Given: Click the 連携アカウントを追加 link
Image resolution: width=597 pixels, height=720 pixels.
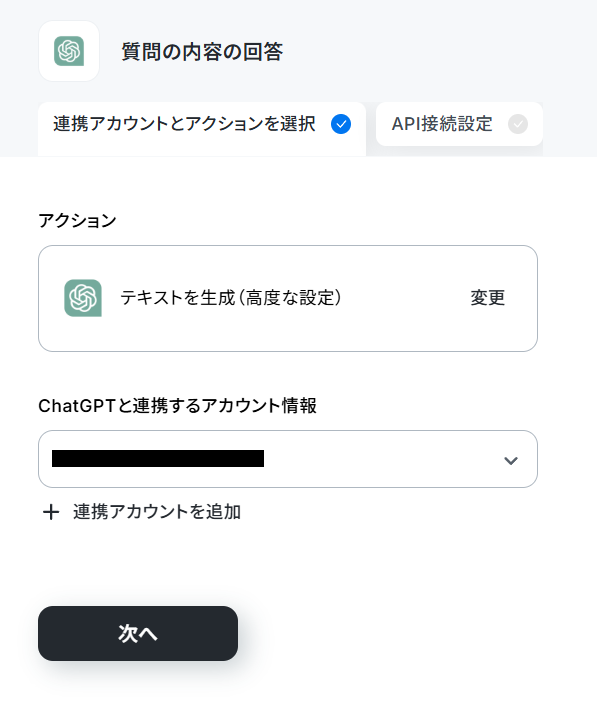Looking at the screenshot, I should pyautogui.click(x=157, y=512).
